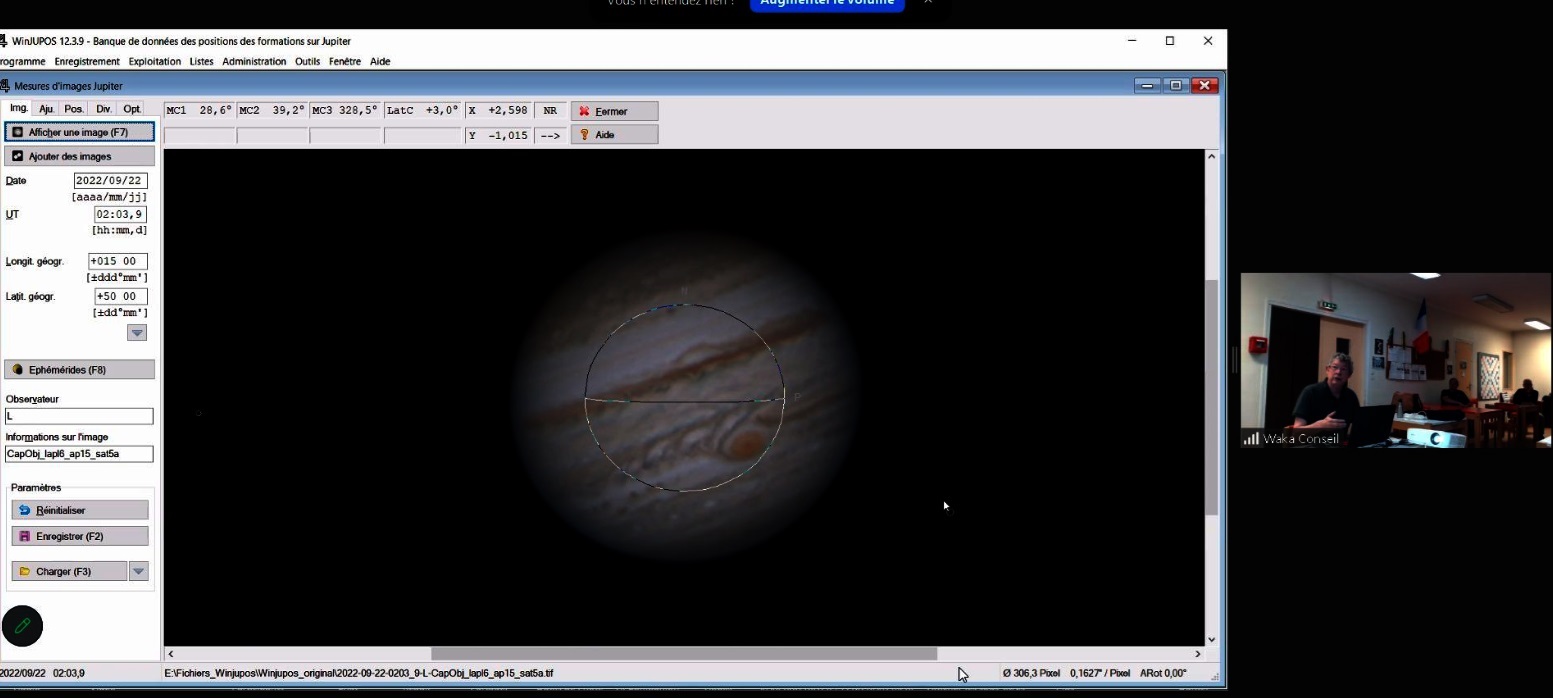Click the Latit. géogr. field +50 00

[x=120, y=296]
